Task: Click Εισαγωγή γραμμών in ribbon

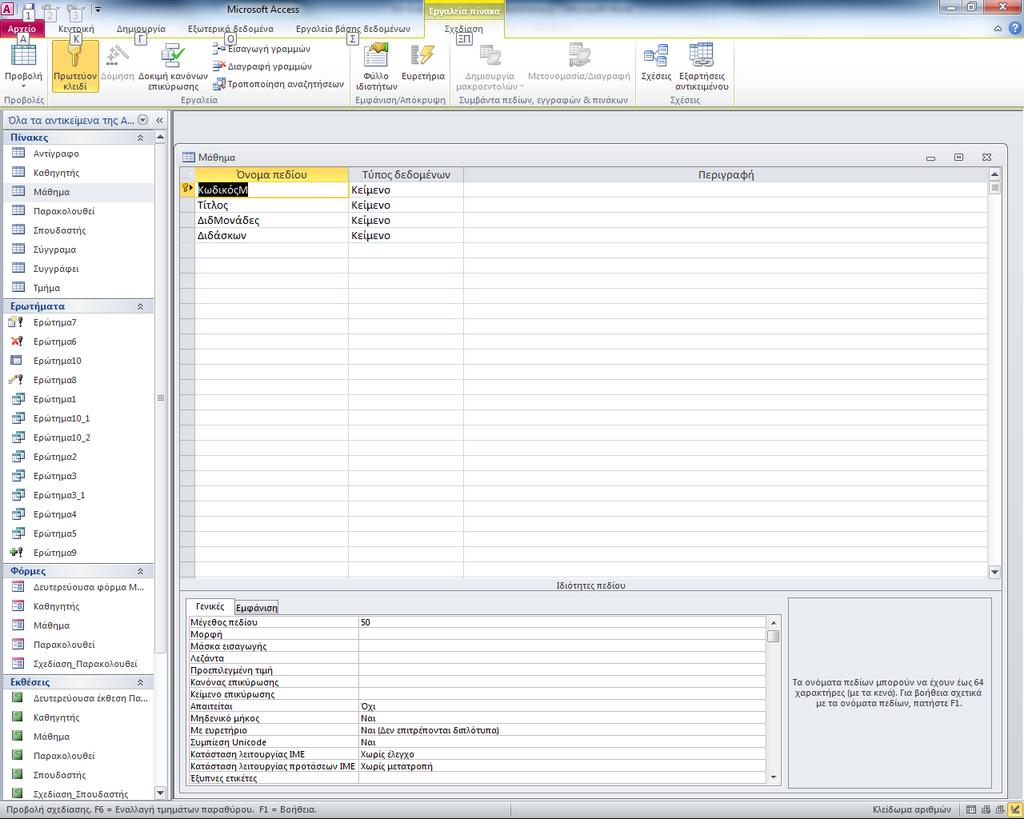Action: tap(262, 49)
